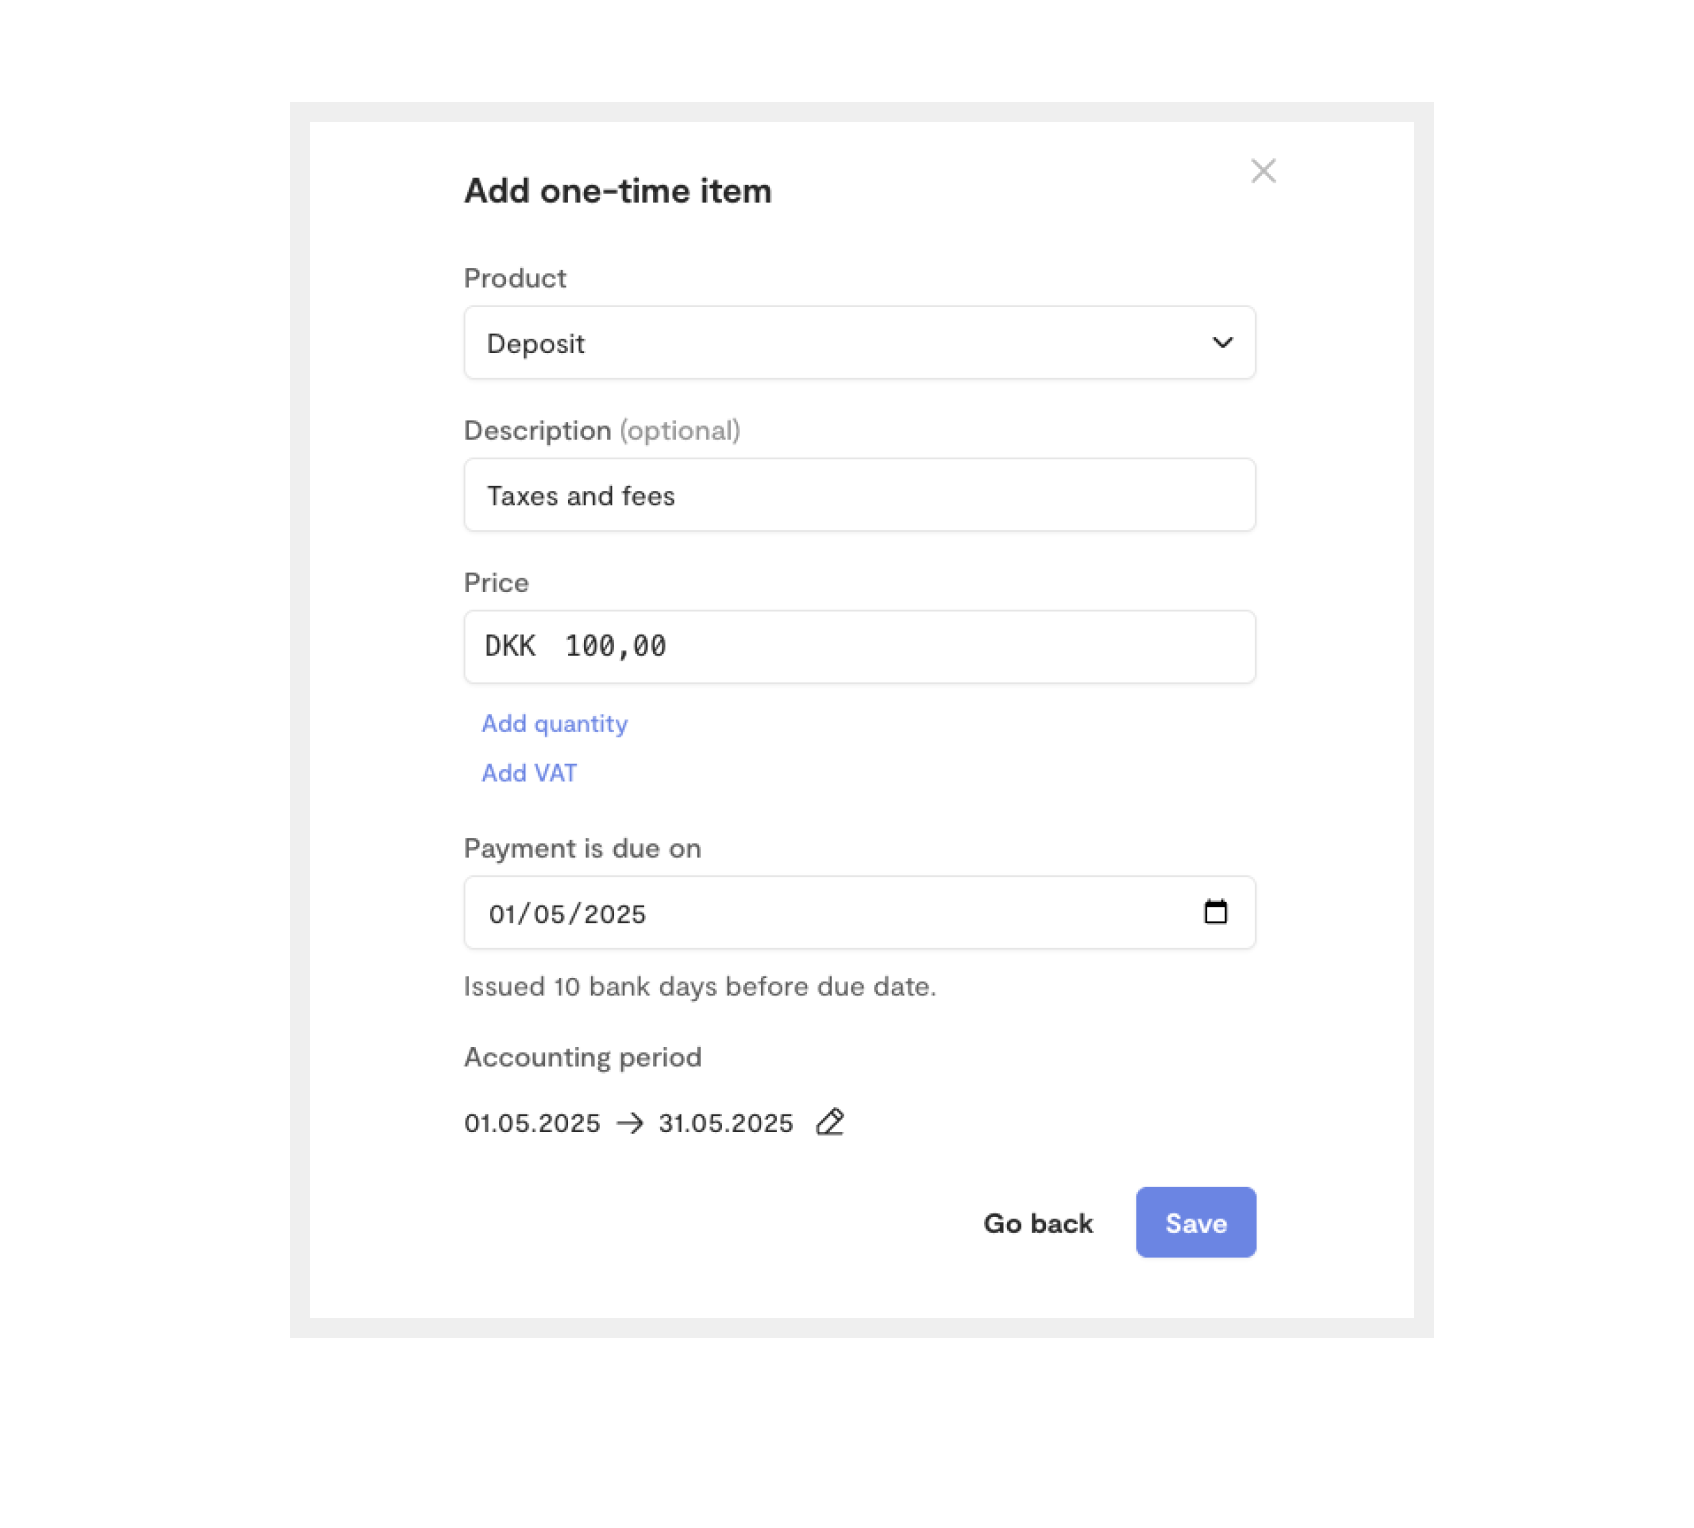Click the Product dropdown chevron arrow

[1222, 343]
